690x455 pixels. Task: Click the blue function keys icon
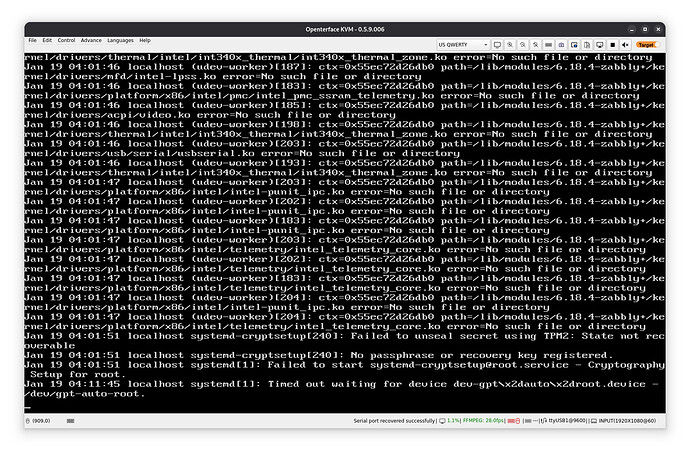click(561, 44)
